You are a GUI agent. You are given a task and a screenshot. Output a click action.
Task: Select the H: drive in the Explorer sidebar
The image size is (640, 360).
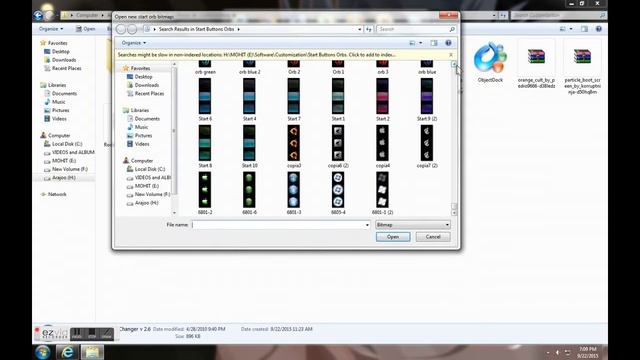(64, 178)
